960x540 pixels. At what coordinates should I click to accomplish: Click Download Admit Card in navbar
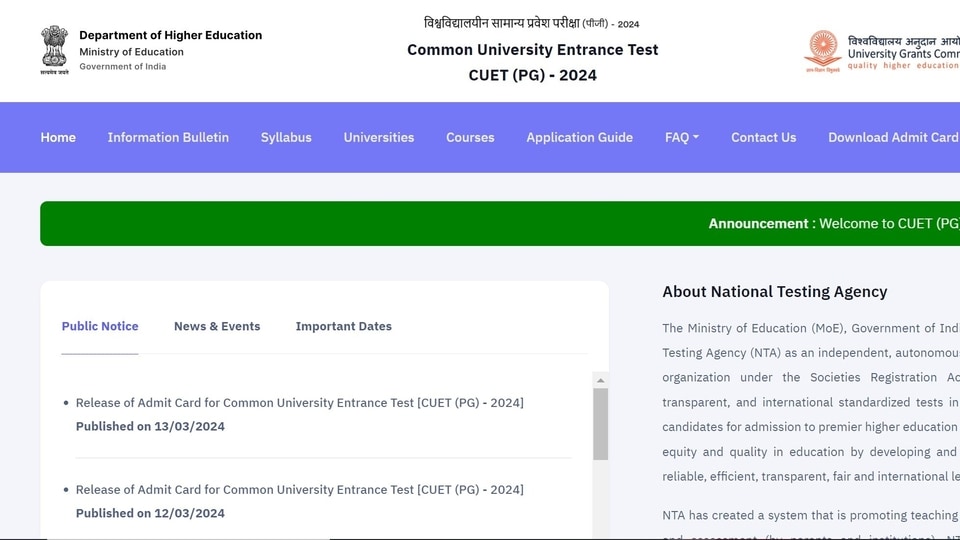point(893,138)
